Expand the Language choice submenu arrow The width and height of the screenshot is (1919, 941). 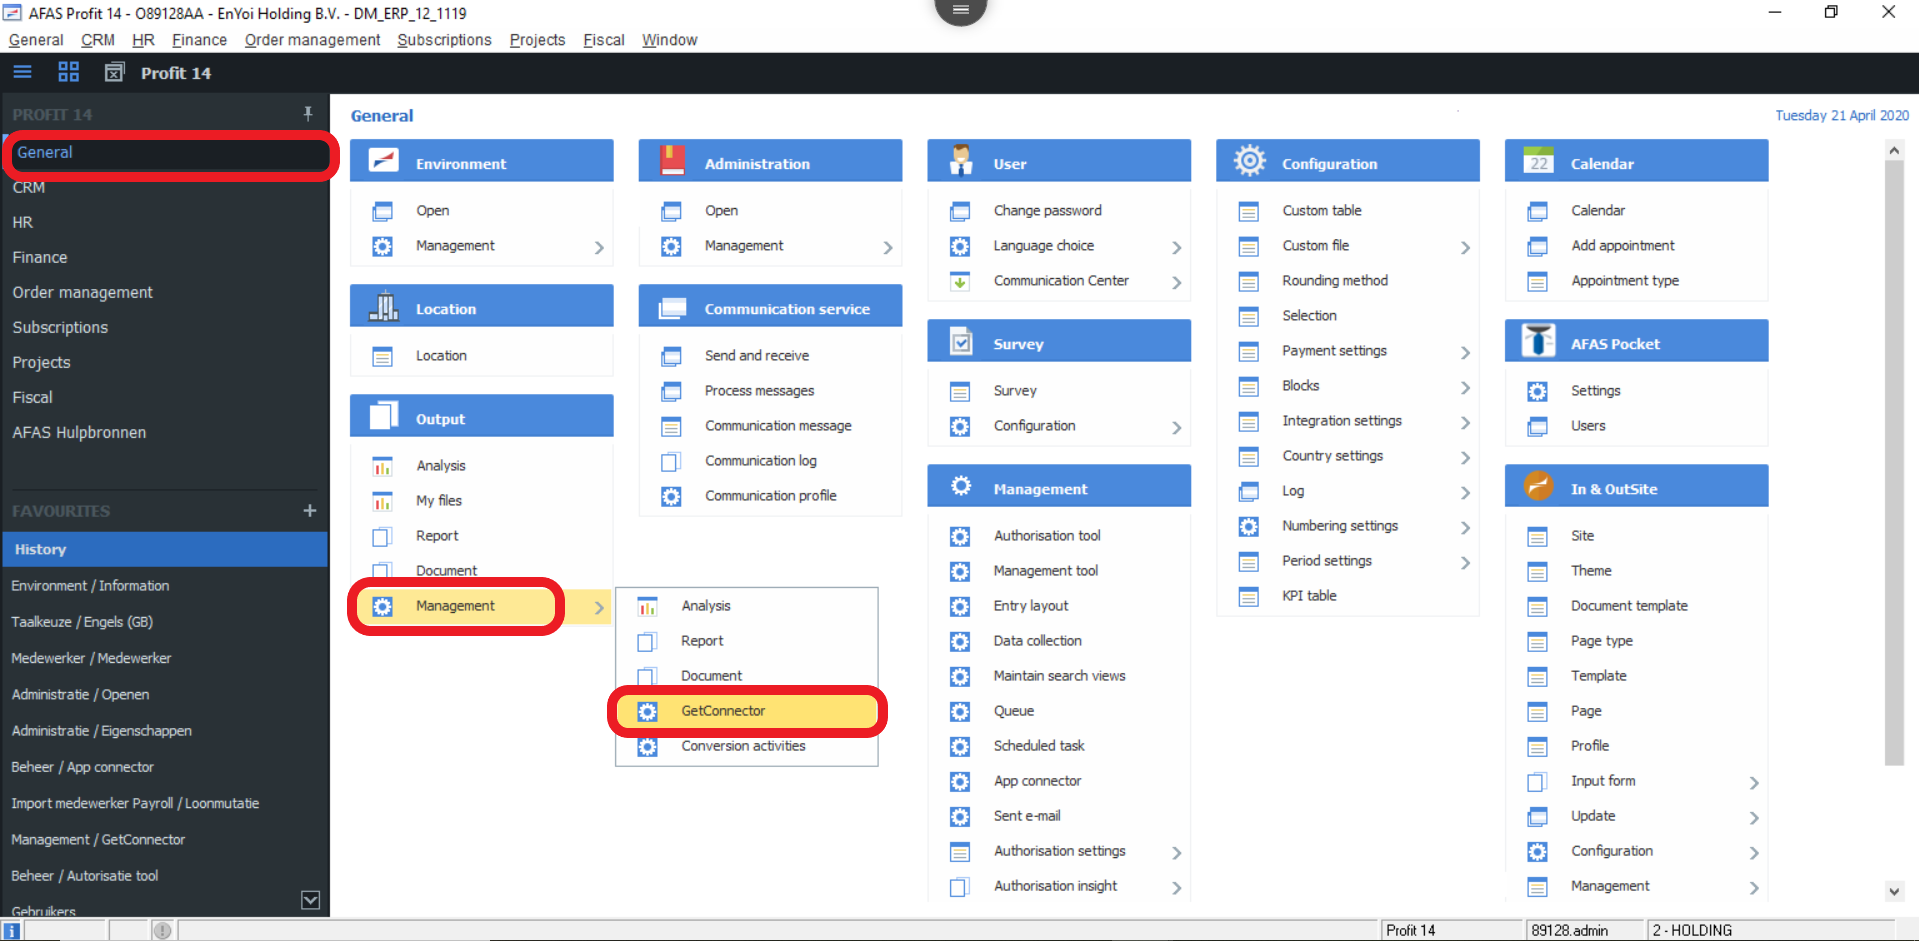[1176, 247]
